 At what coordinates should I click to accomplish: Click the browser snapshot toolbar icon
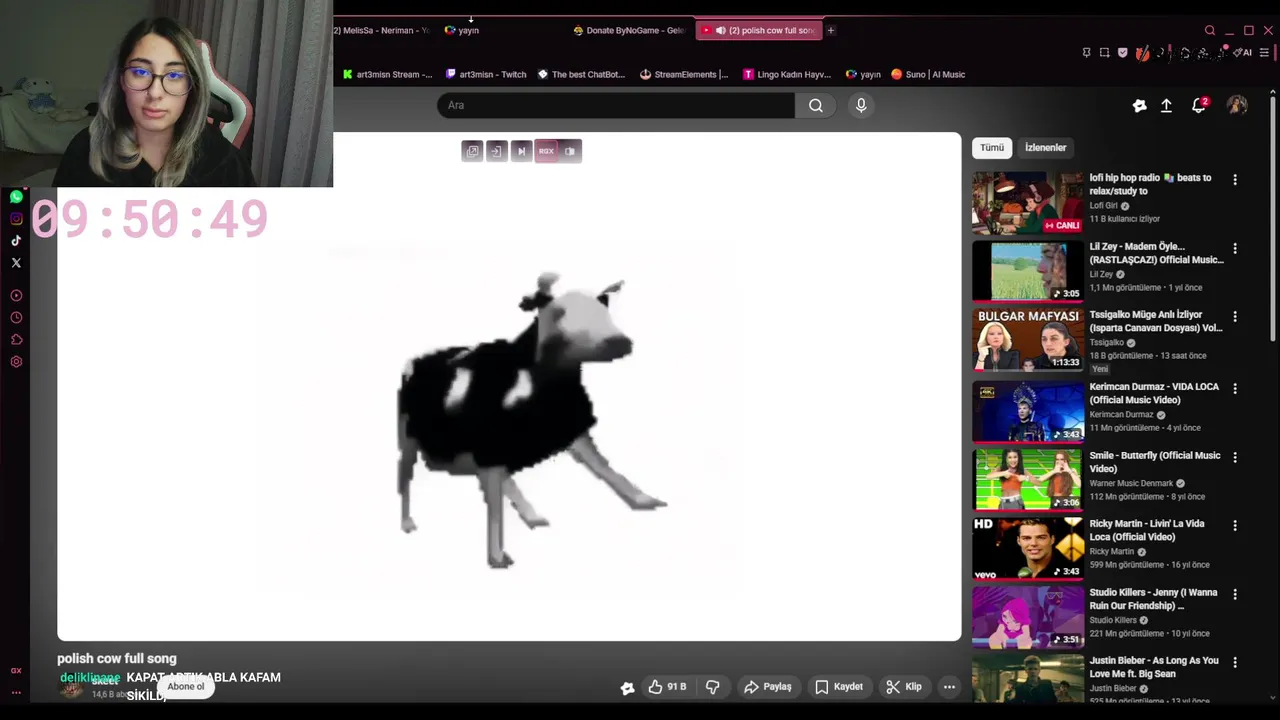tap(1105, 53)
